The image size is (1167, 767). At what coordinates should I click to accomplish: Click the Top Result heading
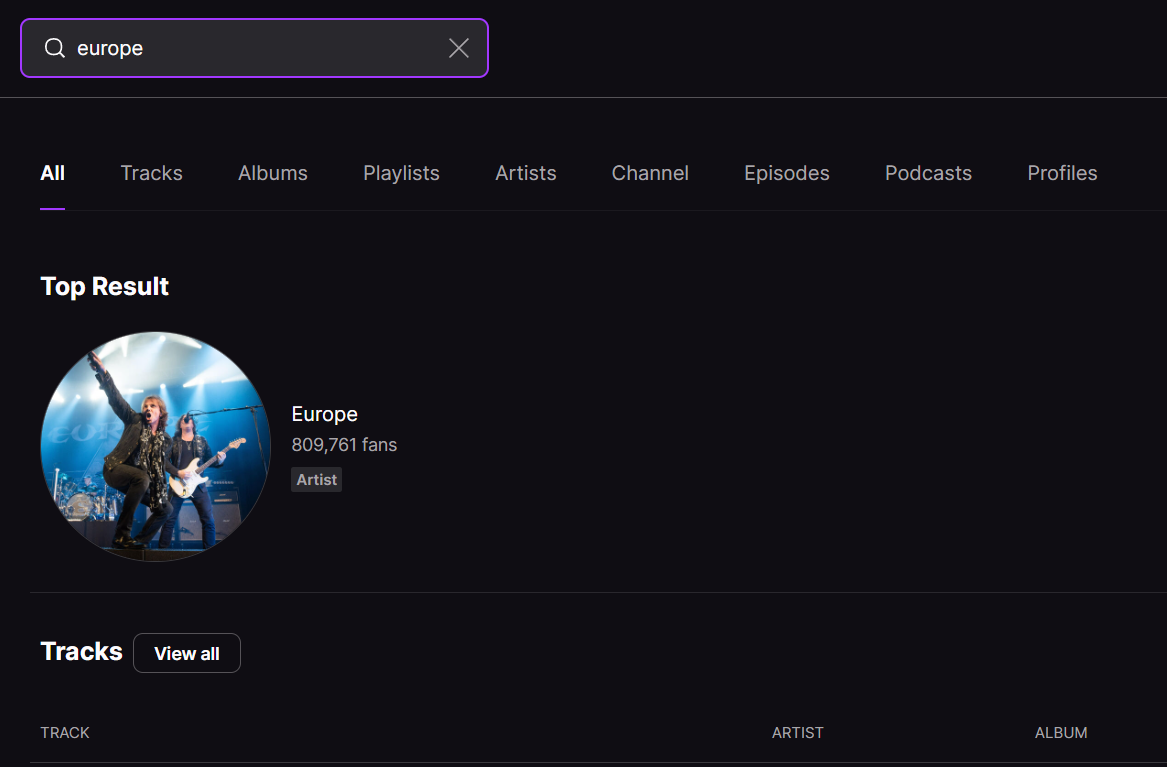tap(105, 286)
